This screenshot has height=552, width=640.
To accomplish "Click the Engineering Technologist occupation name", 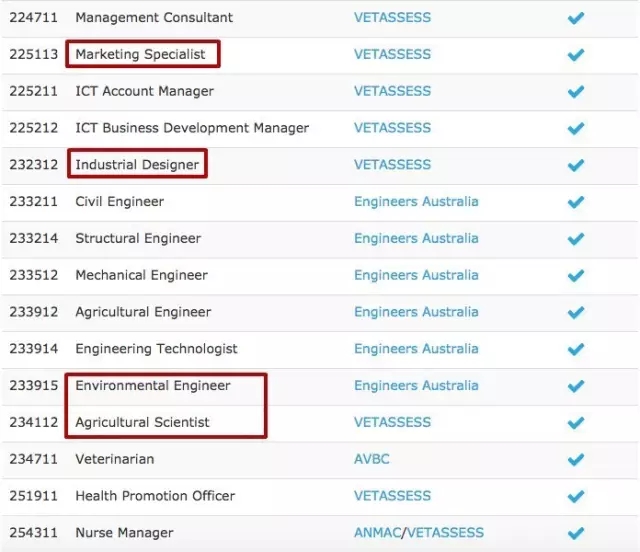I will coord(156,349).
